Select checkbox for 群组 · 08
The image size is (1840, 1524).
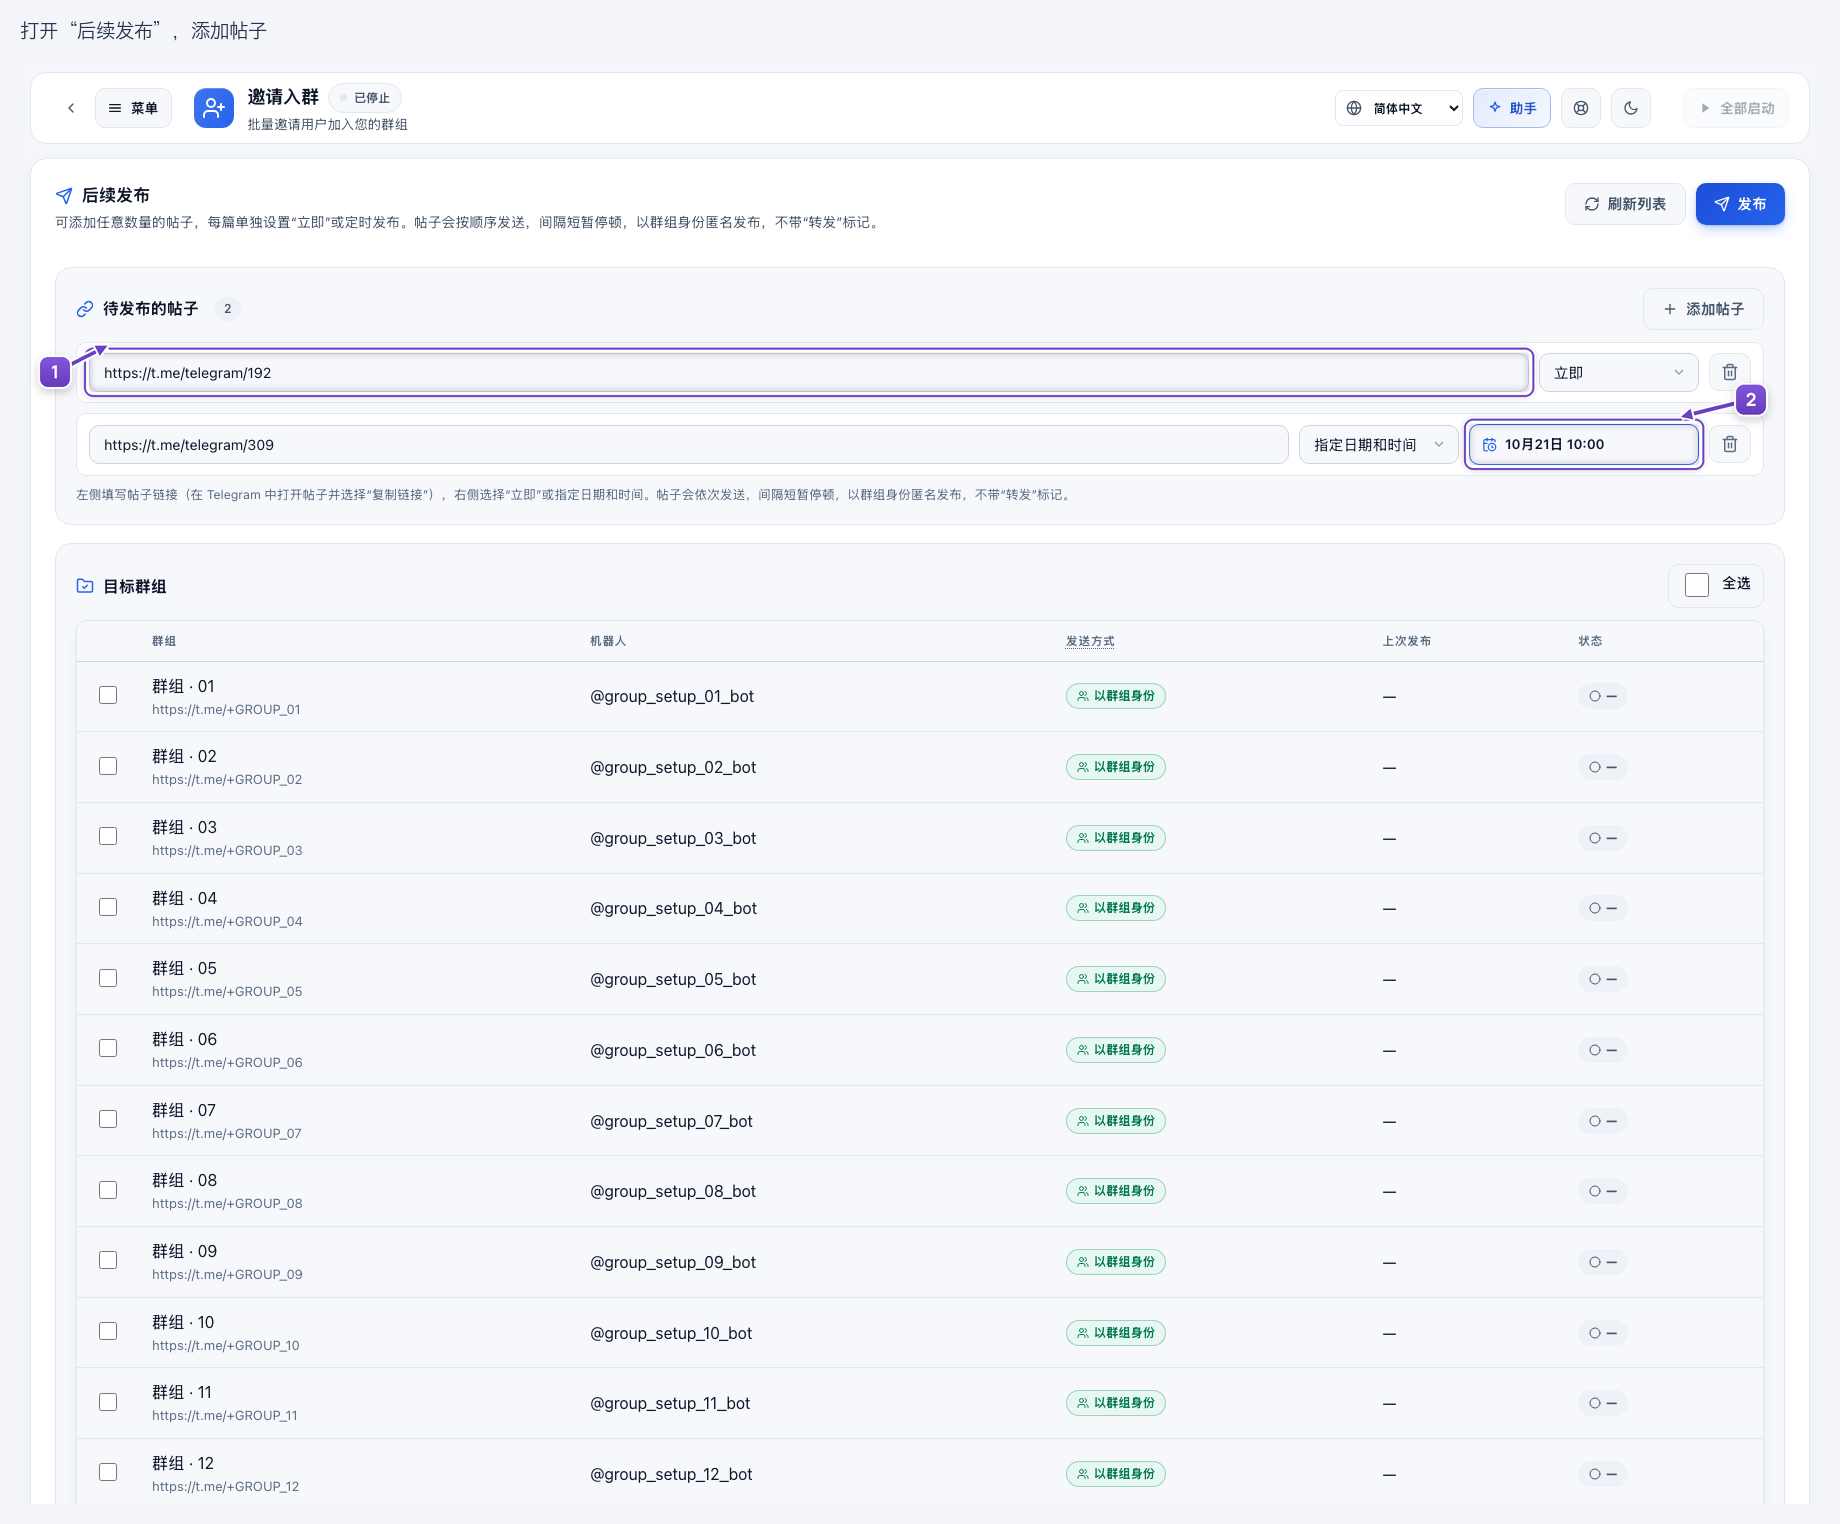108,1190
